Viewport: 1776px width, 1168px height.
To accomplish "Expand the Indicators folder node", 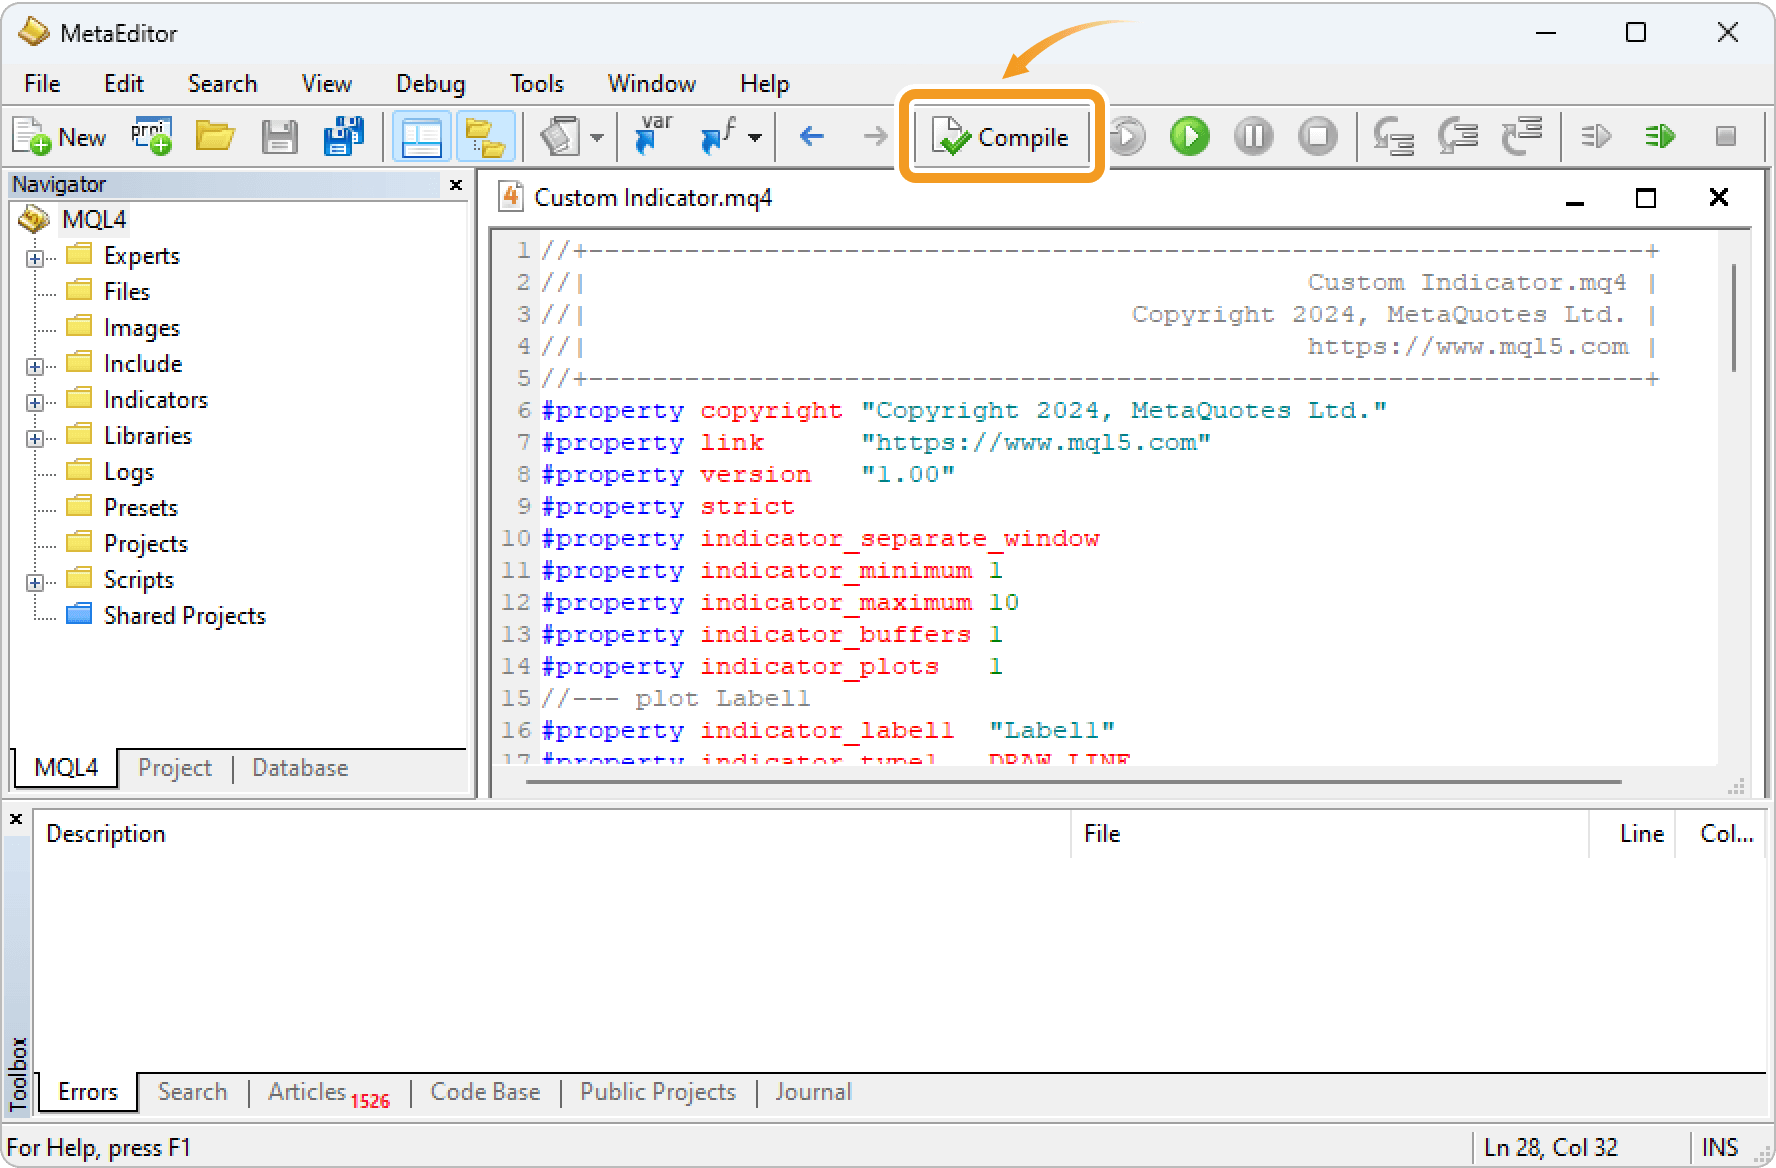I will tap(35, 403).
